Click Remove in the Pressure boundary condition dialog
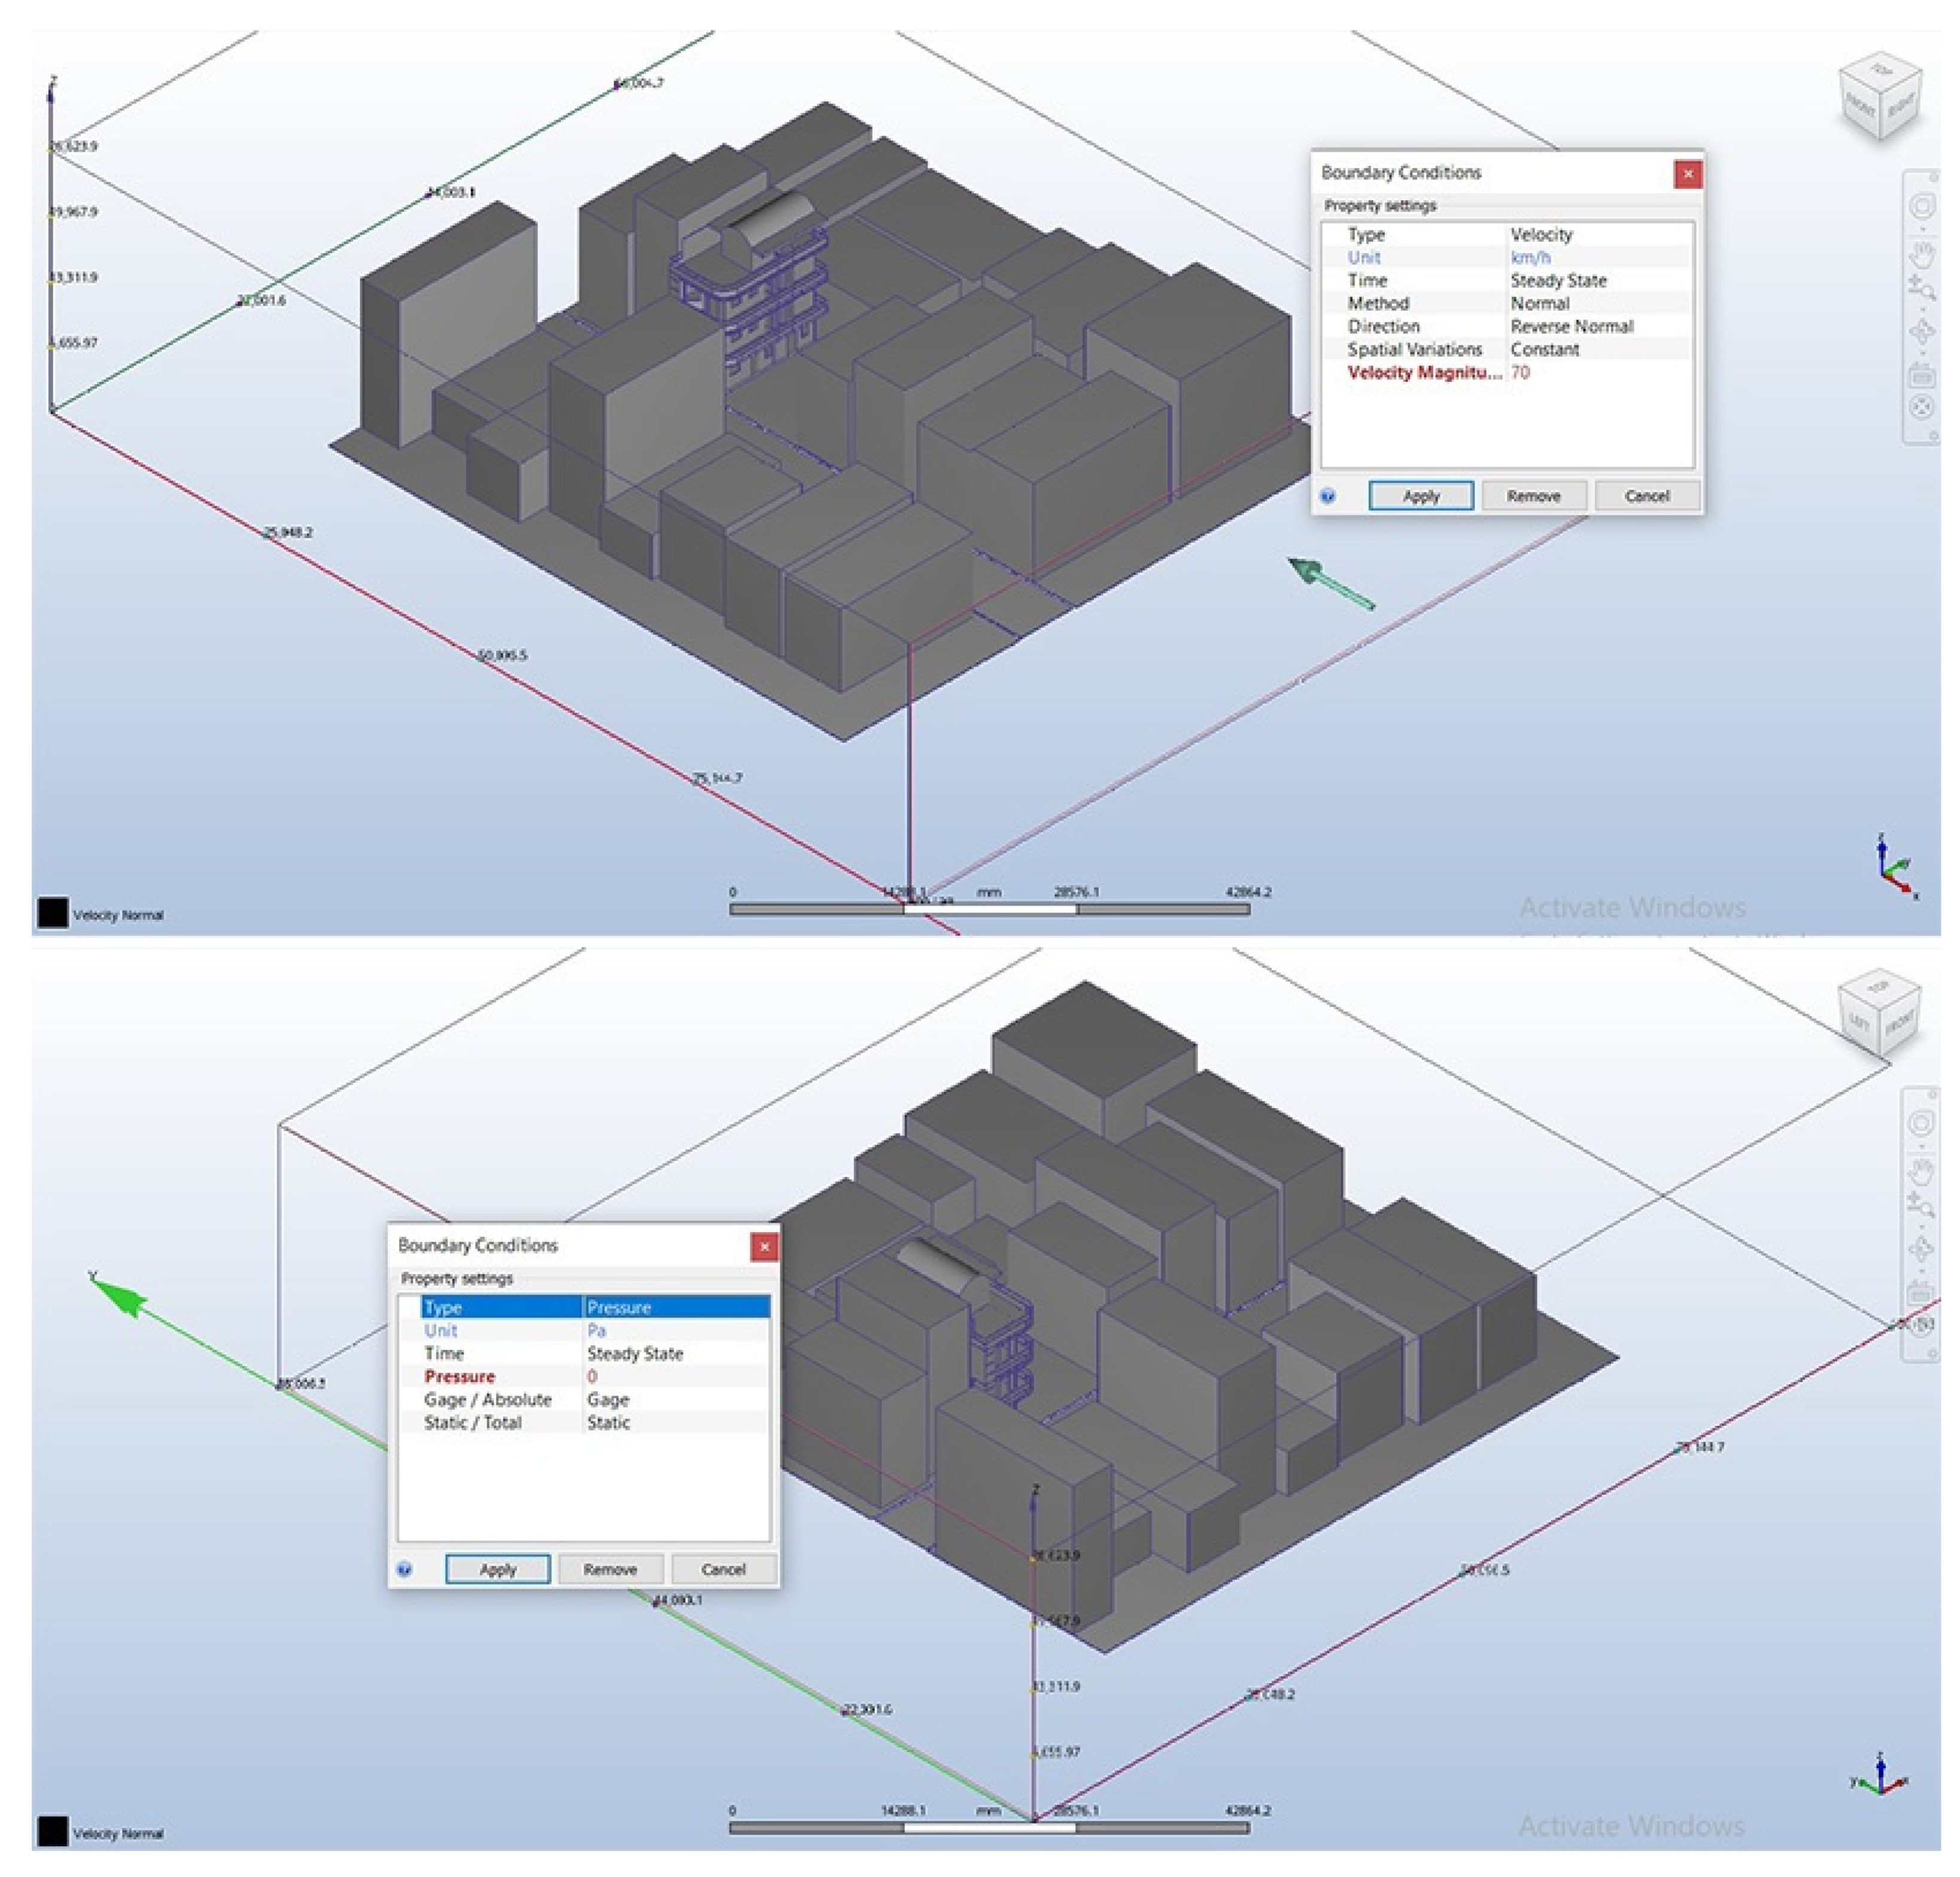This screenshot has height=1877, width=1960. point(610,1569)
